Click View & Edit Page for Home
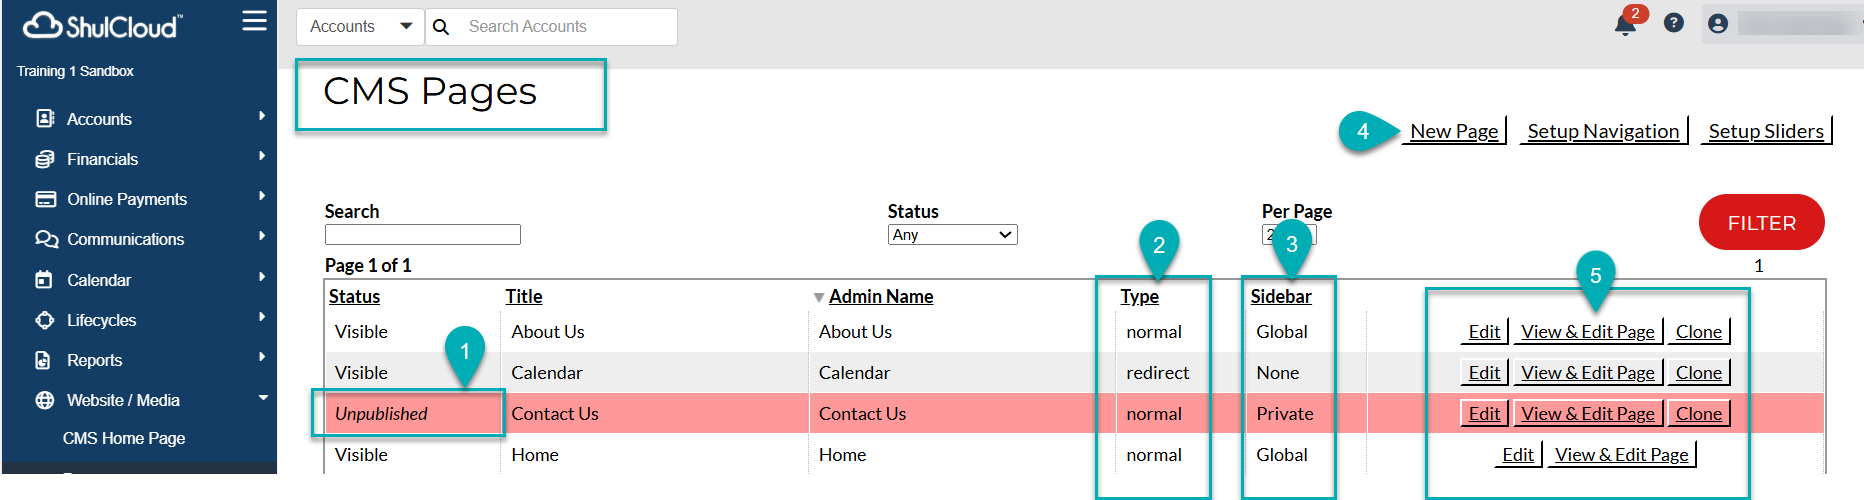Screen dimensions: 1864x500 pos(1622,455)
